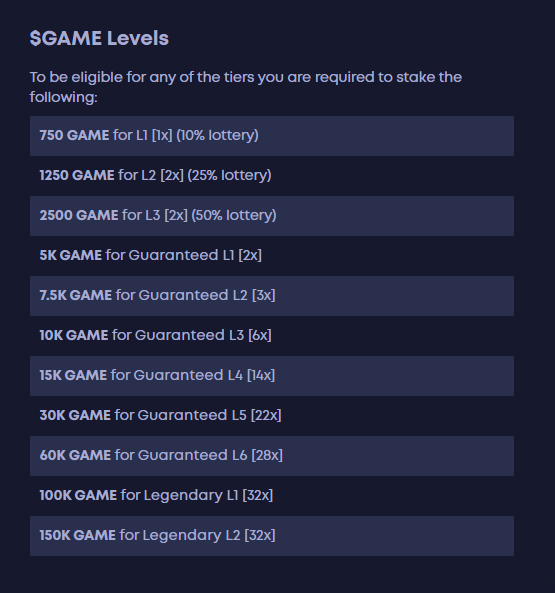Click the bold '100K GAME' amount
The image size is (555, 593).
coord(78,495)
